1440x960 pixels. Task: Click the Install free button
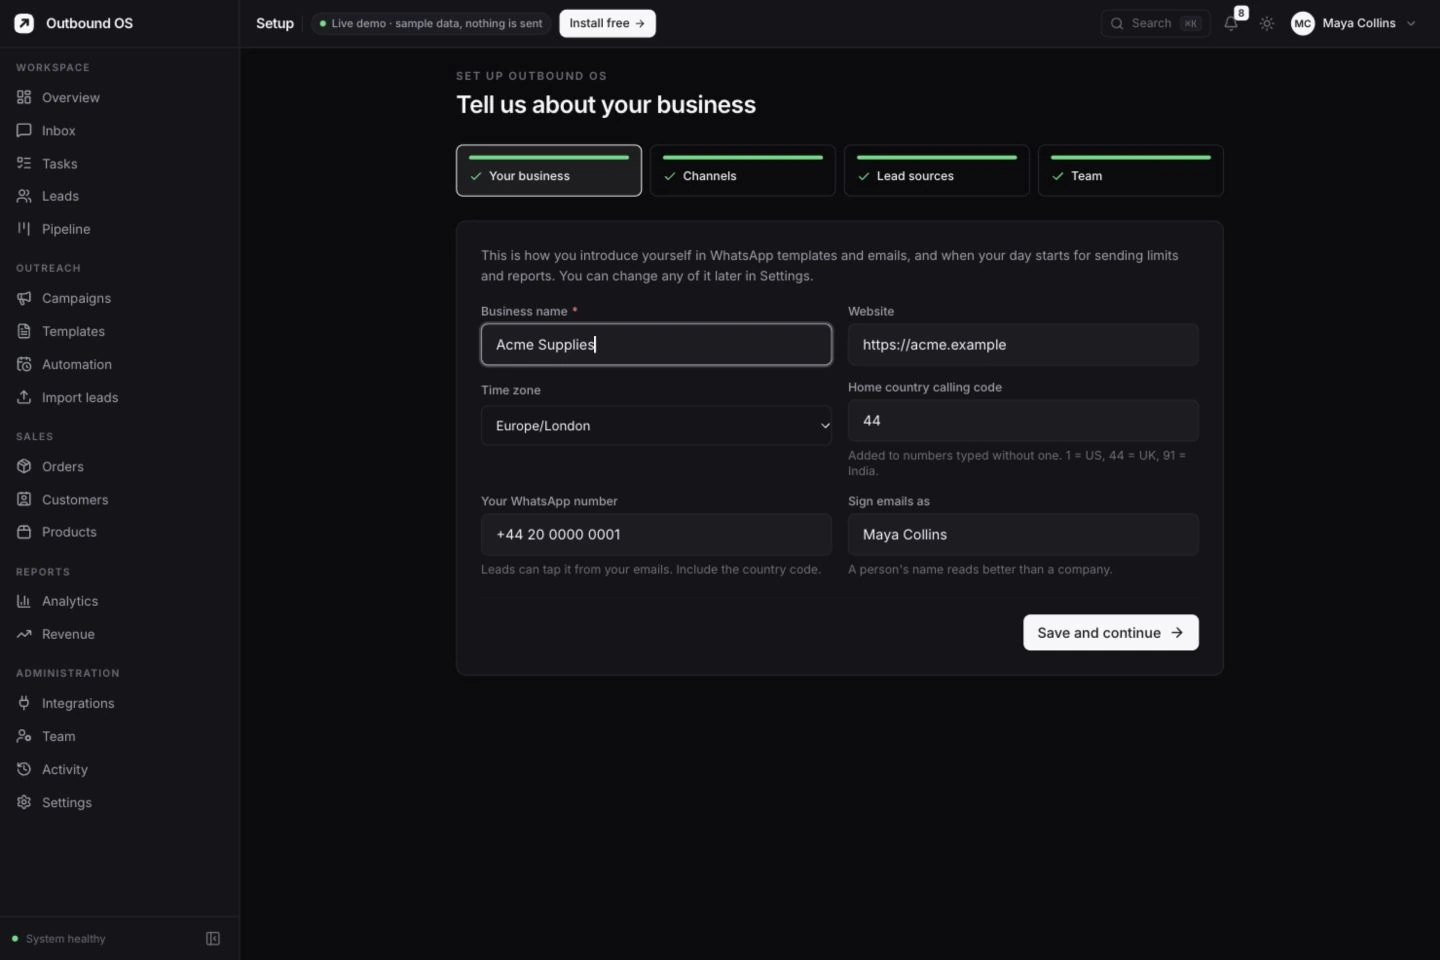click(x=607, y=23)
